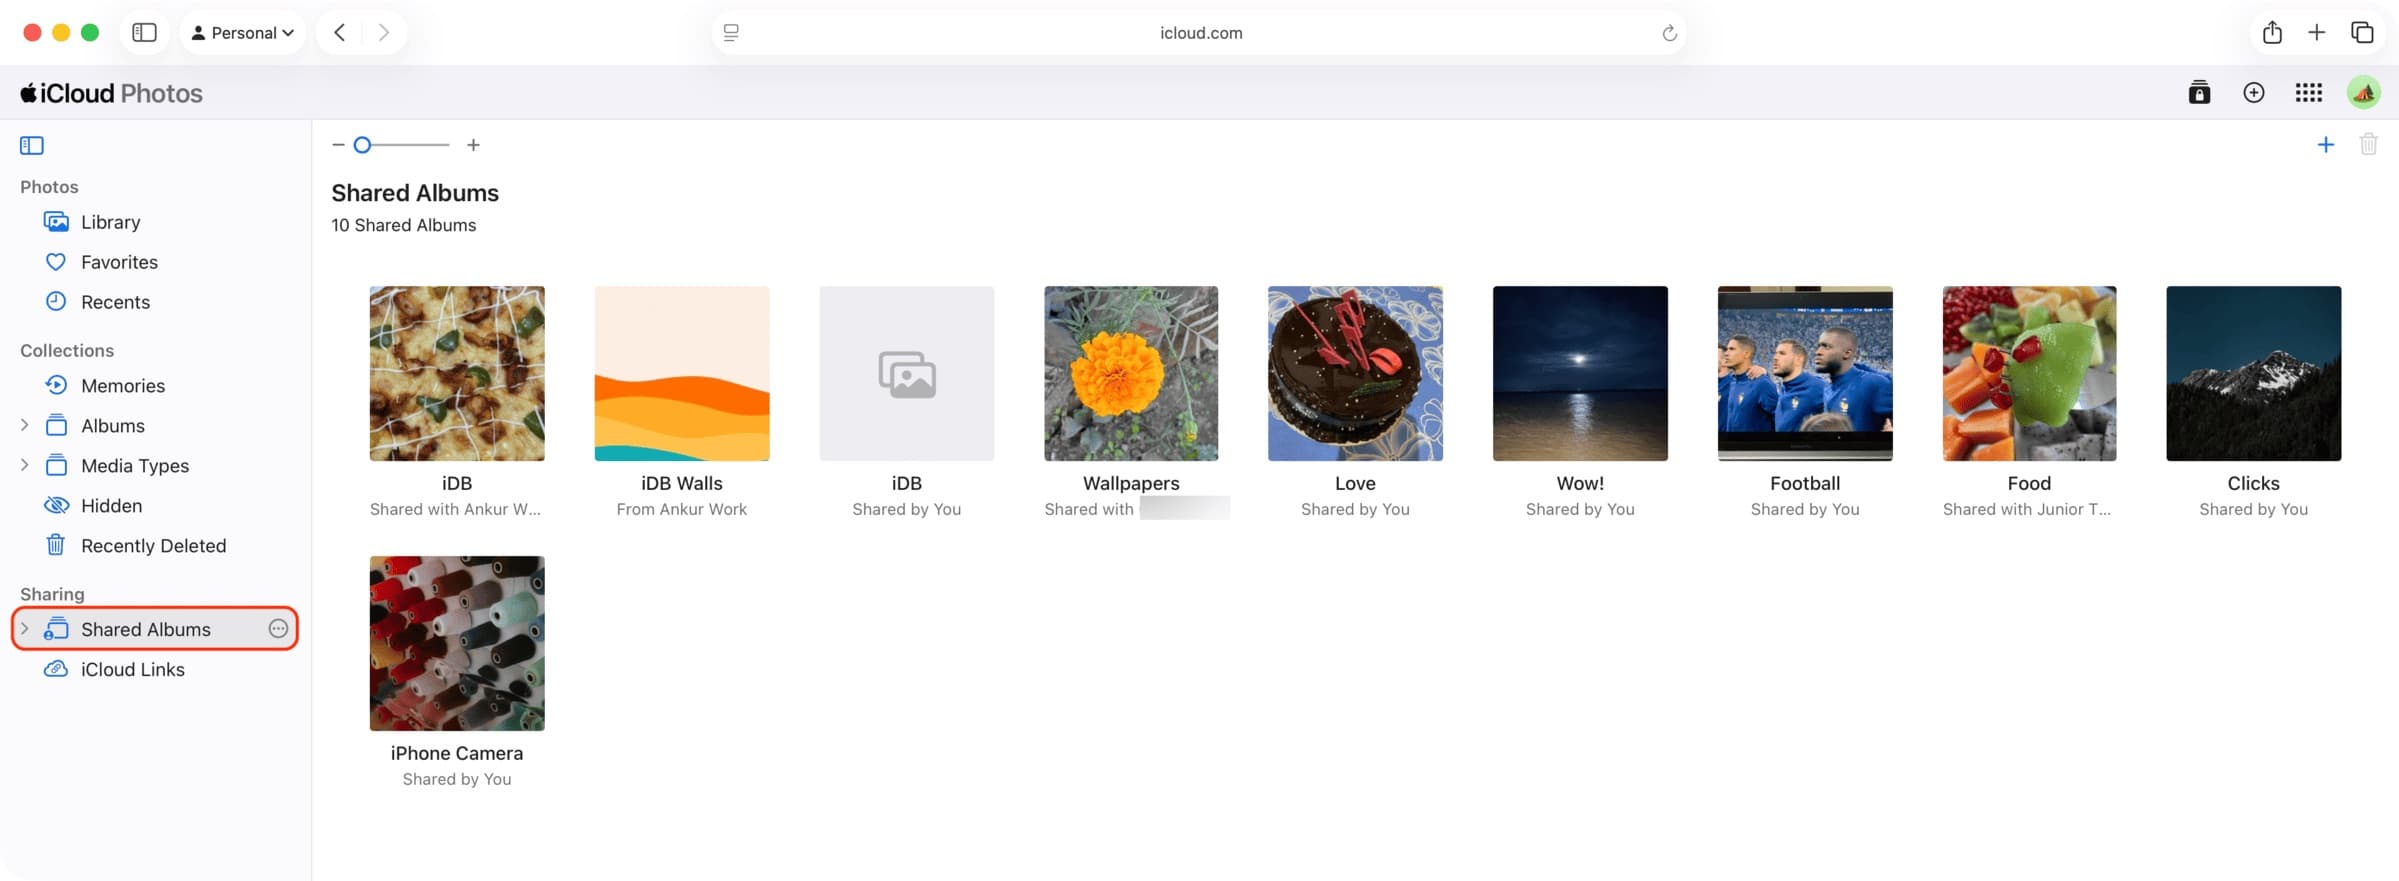2399x881 pixels.
Task: Click the 'From Ankur Work' caption
Action: click(682, 509)
